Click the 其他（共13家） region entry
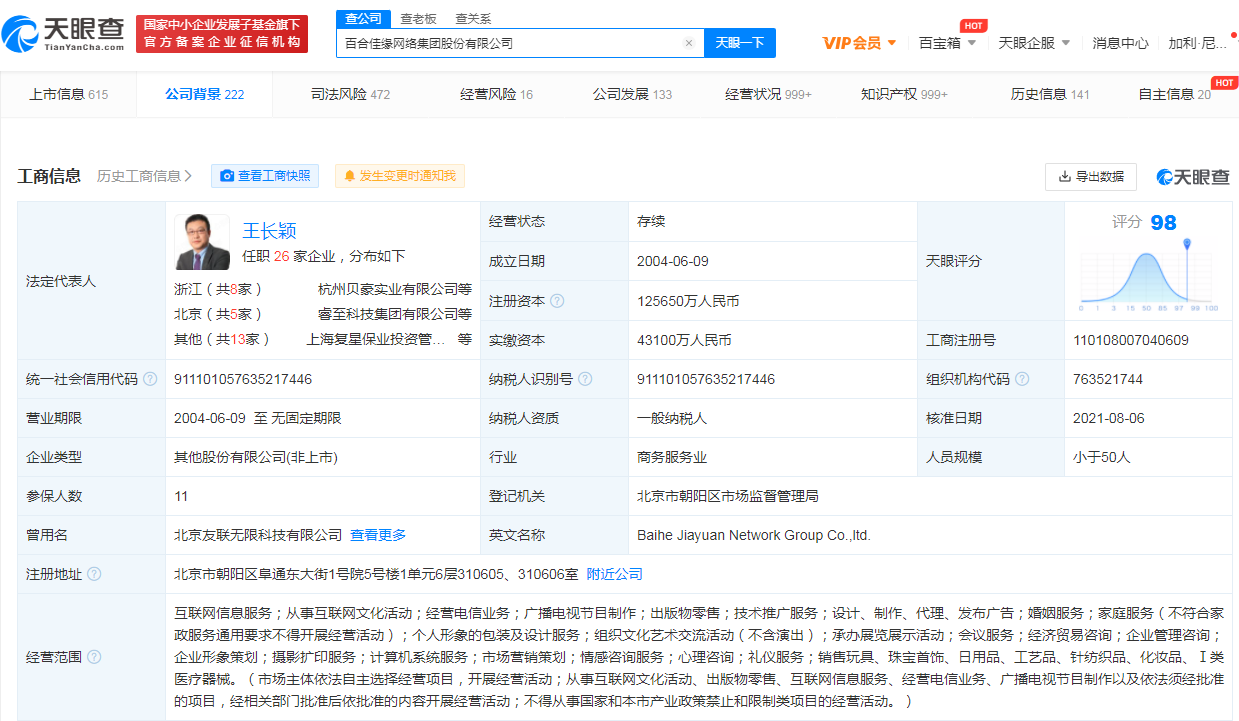 pos(222,339)
